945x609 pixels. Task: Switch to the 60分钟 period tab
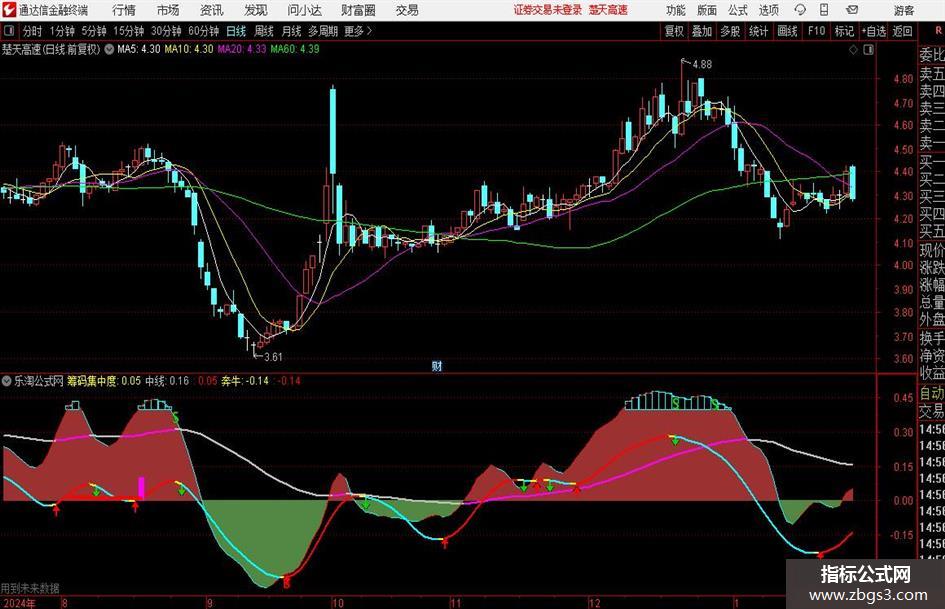pyautogui.click(x=204, y=31)
